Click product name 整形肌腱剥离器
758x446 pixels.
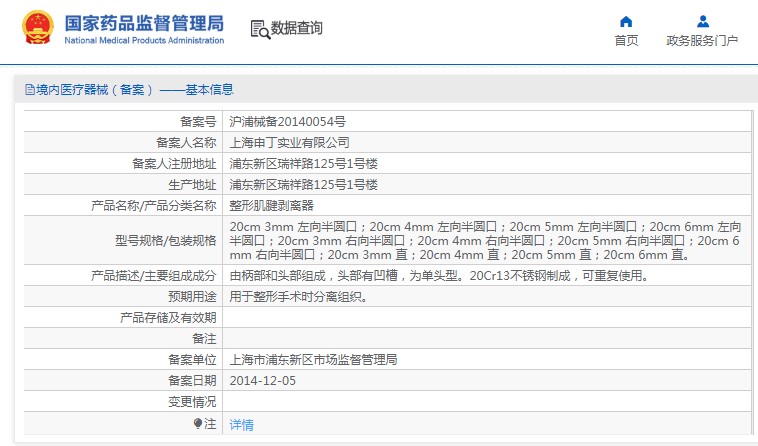pyautogui.click(x=272, y=205)
